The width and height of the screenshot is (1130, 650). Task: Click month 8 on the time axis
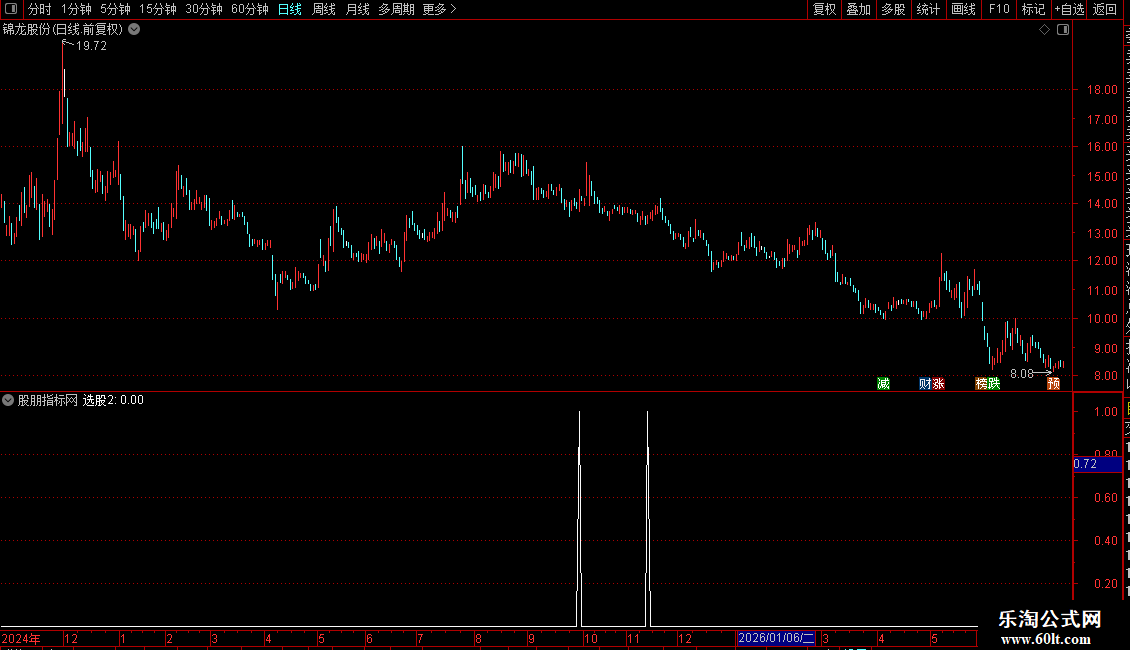tap(479, 638)
